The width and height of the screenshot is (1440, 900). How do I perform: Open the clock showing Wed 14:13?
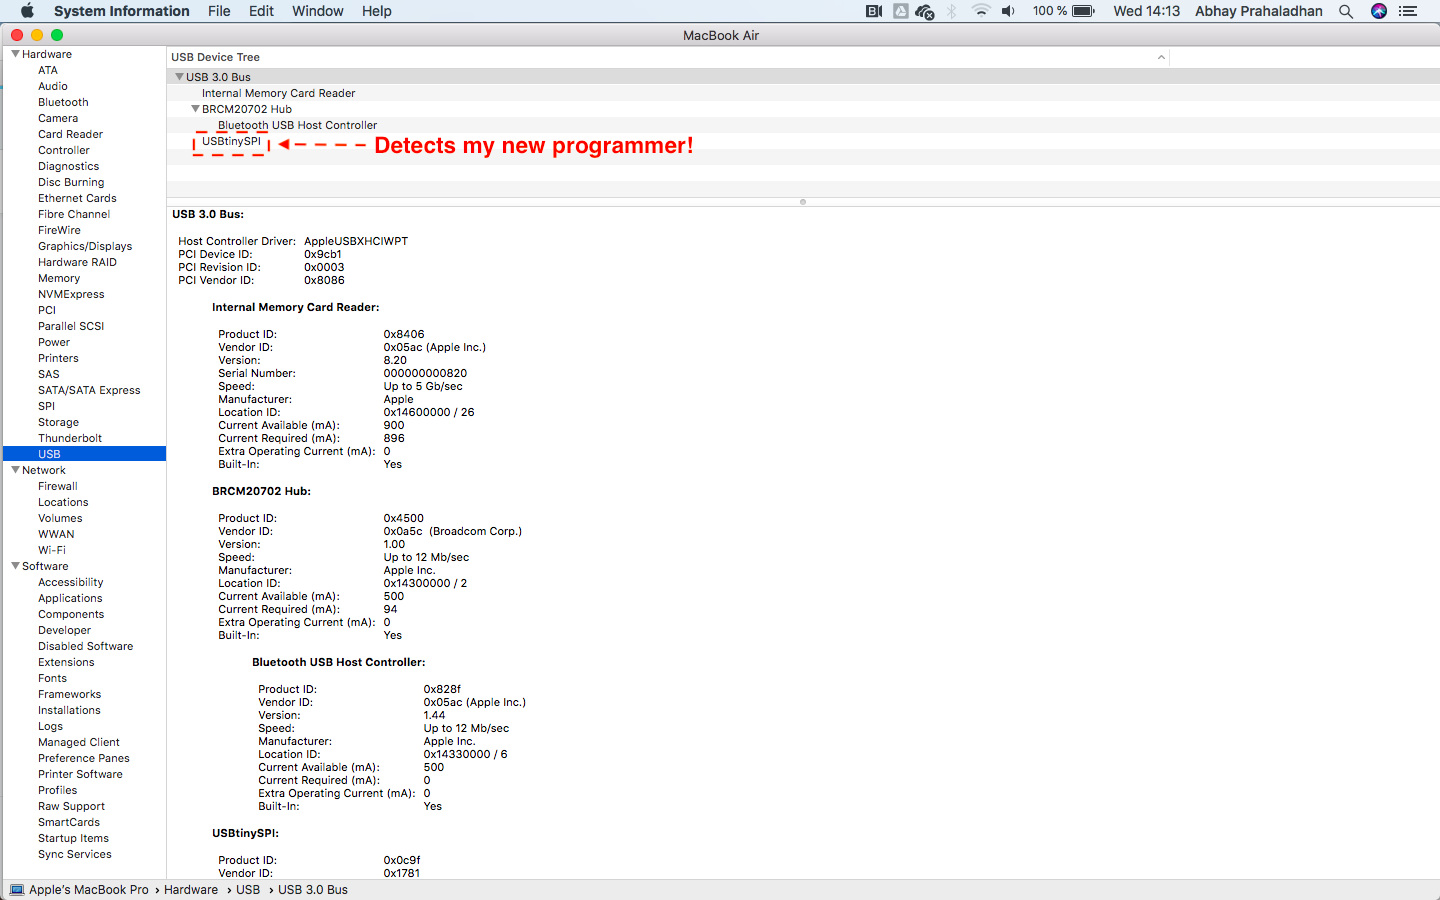[1147, 11]
